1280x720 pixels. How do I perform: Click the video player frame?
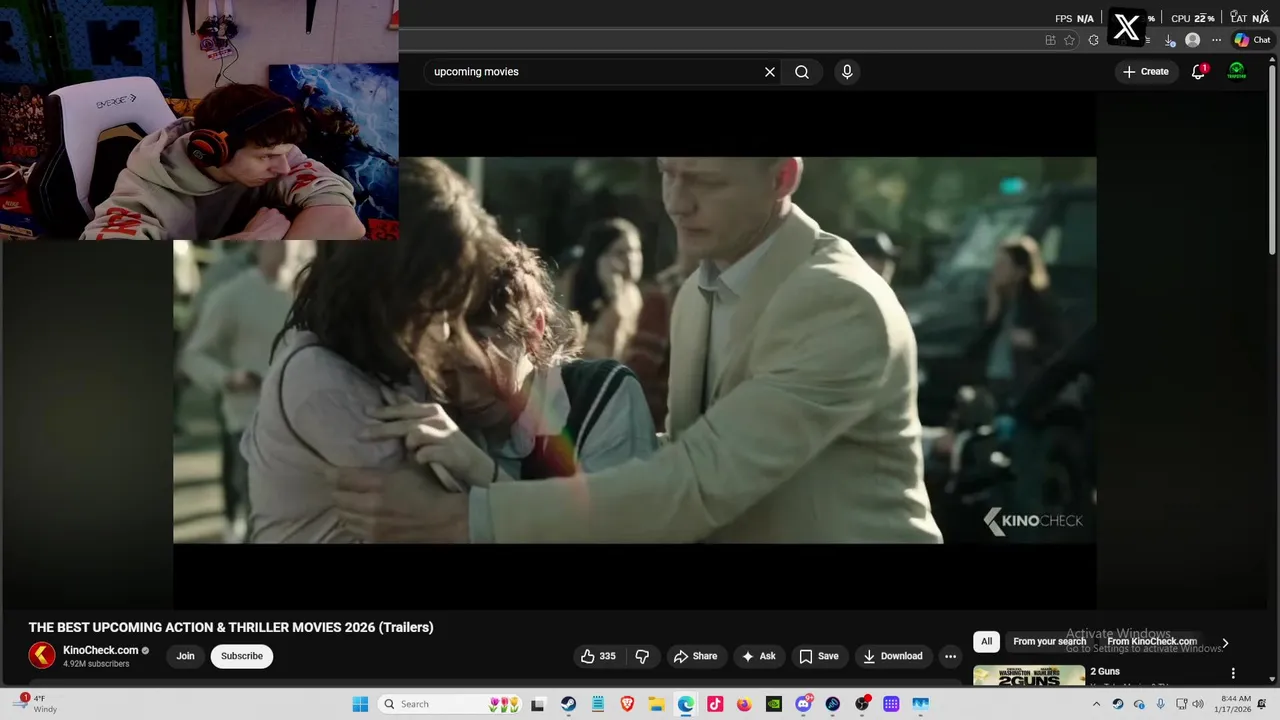tap(634, 350)
